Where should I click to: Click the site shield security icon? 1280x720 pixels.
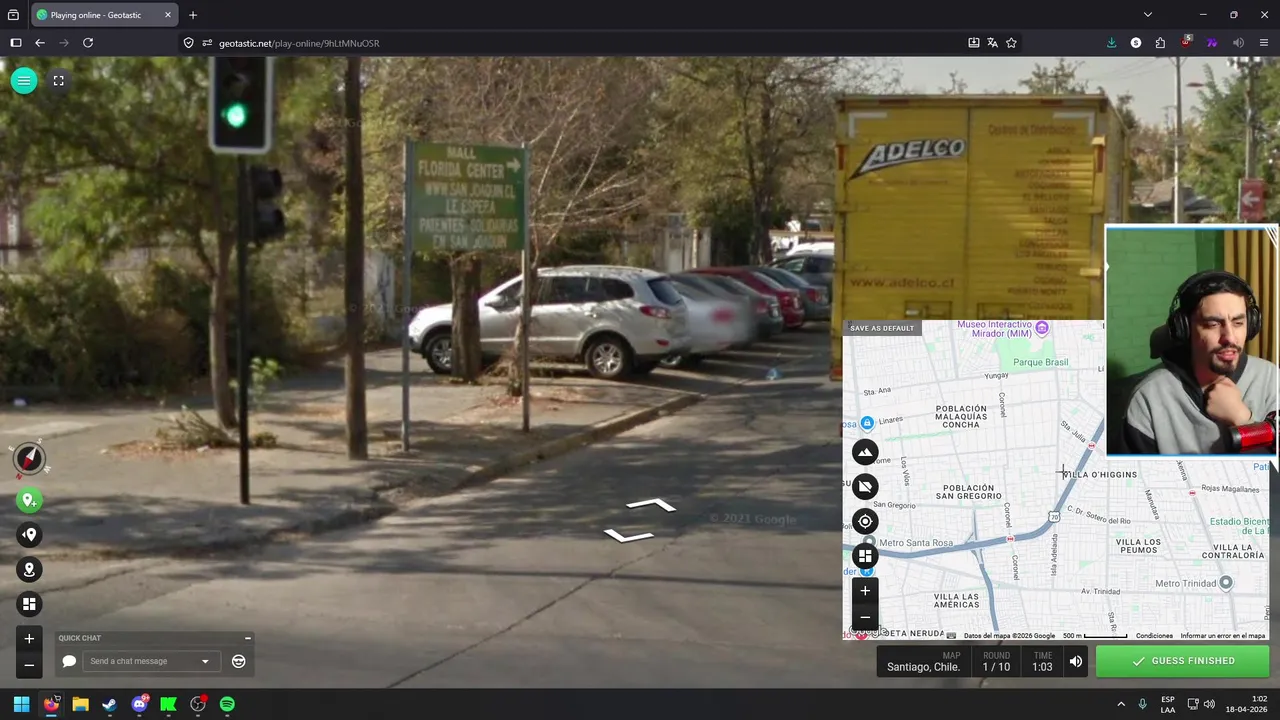(x=188, y=43)
